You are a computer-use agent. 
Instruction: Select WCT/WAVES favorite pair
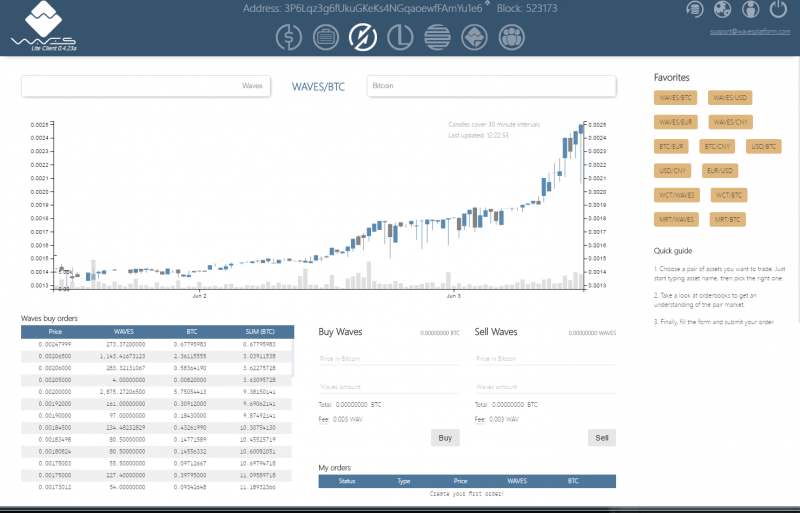pyautogui.click(x=677, y=195)
